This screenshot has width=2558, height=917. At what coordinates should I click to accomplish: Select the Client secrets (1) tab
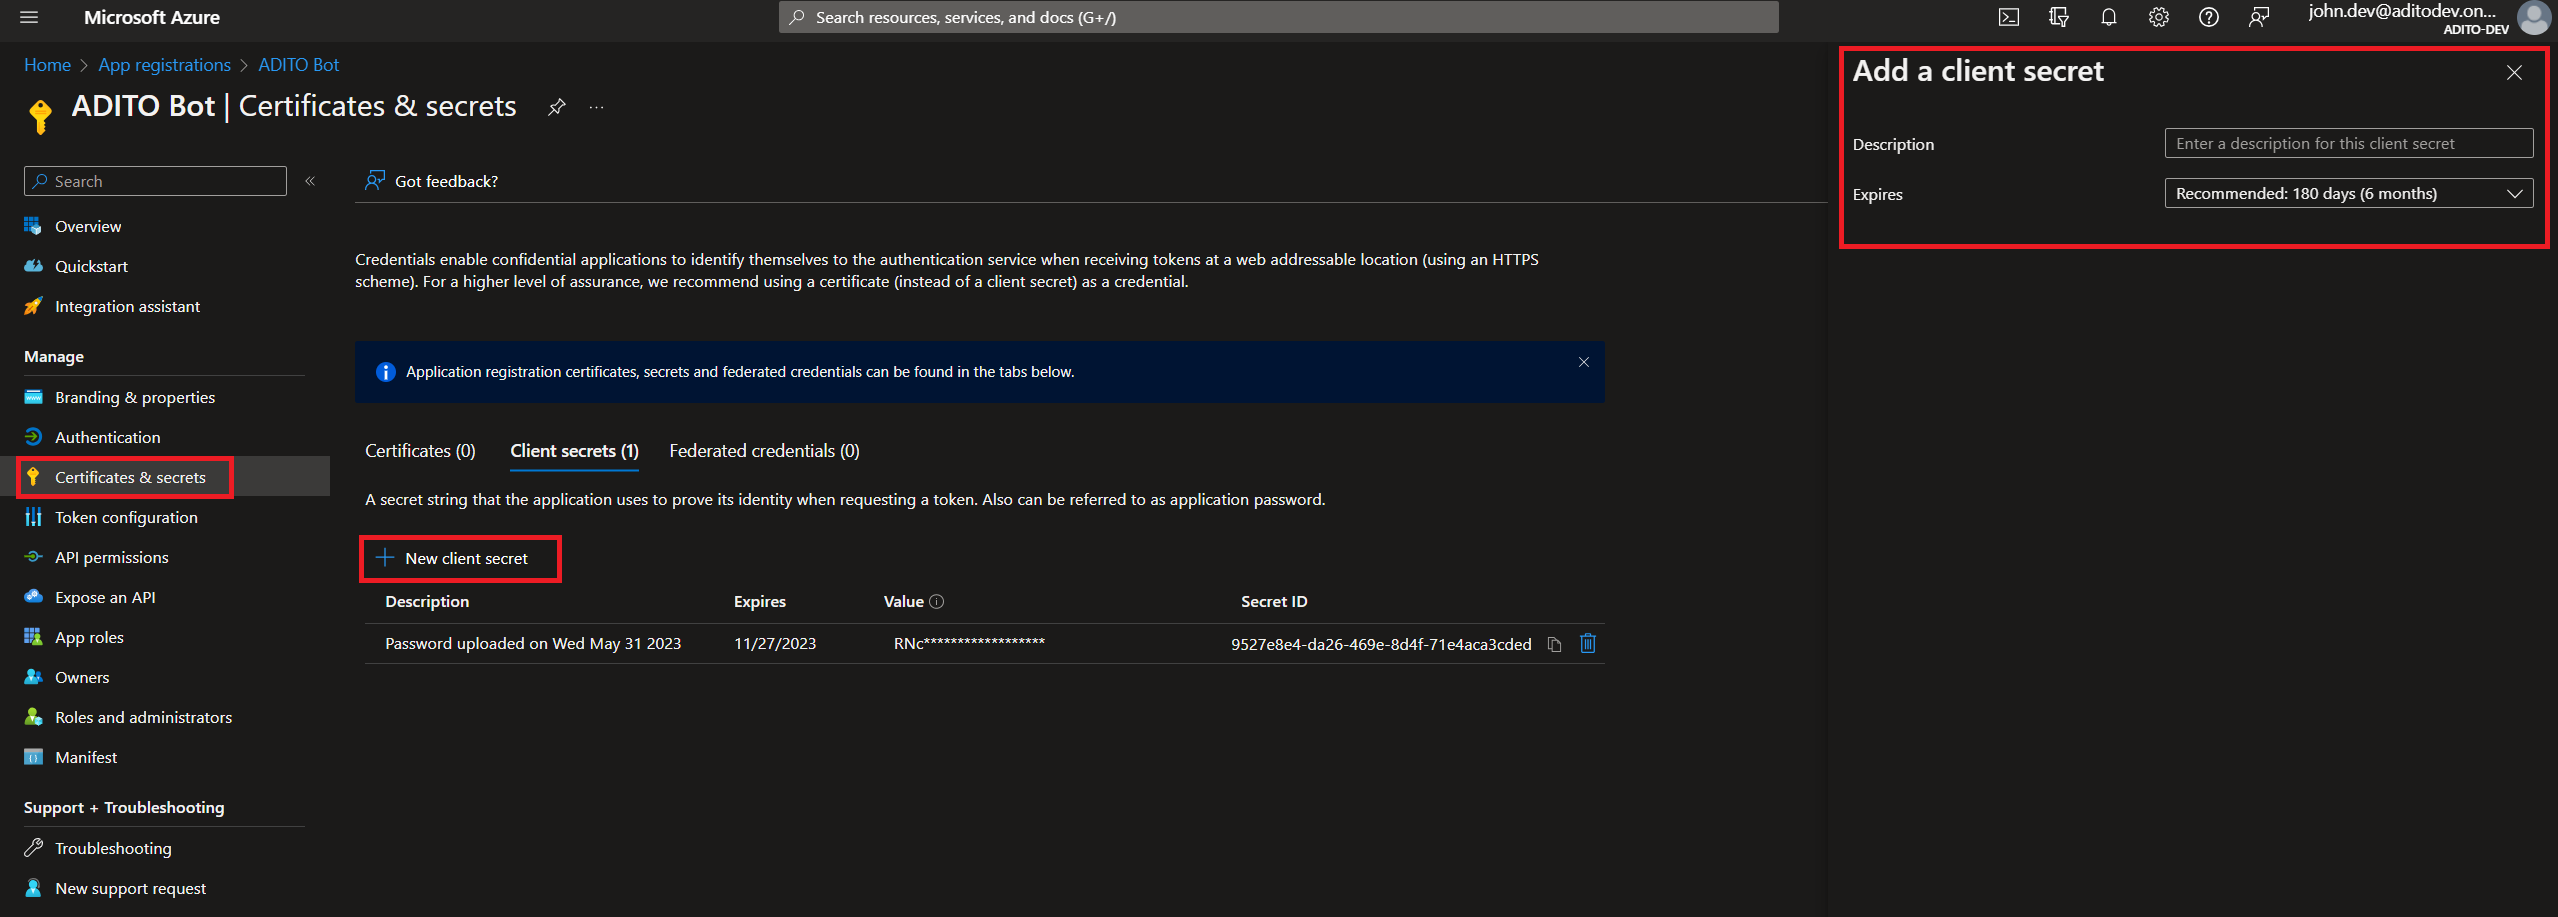574,451
